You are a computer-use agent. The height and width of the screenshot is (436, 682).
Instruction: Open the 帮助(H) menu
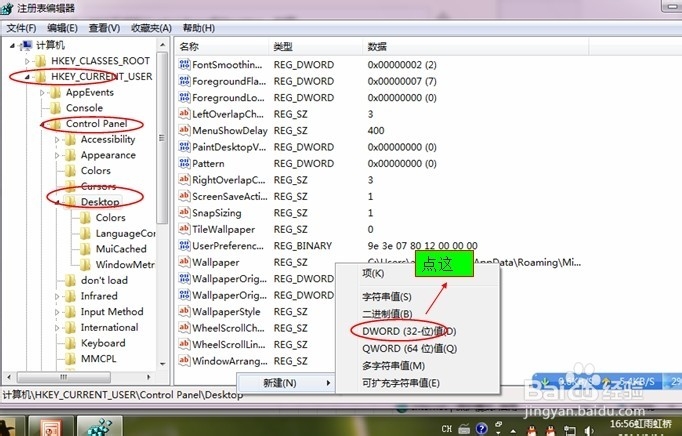click(x=199, y=28)
